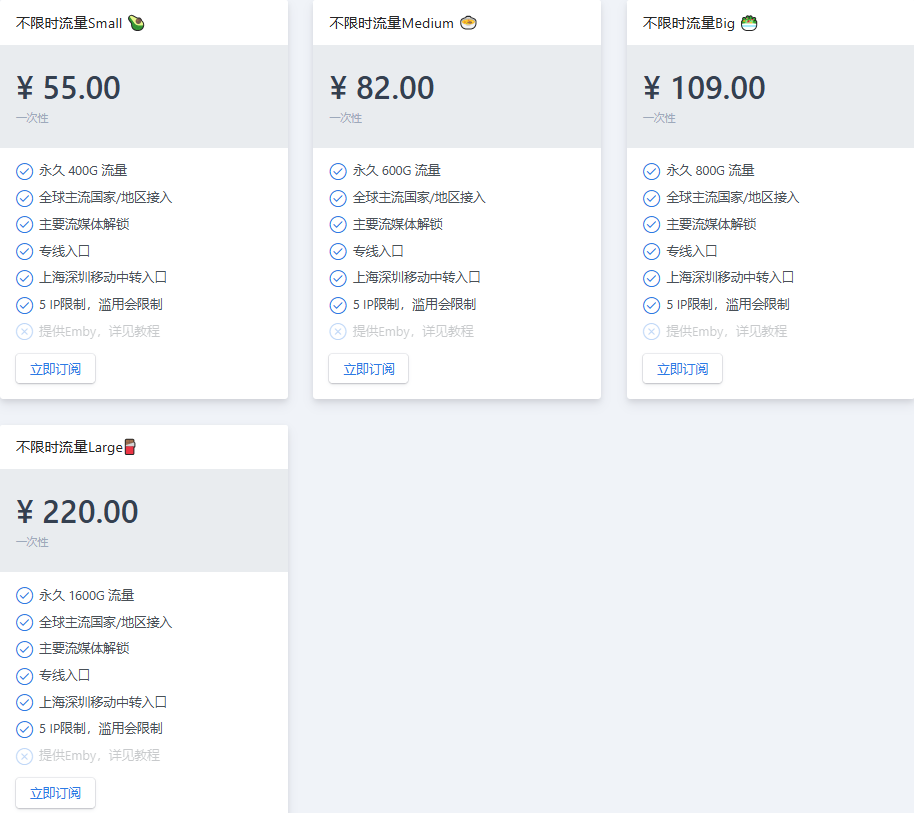Click the ¥ 220.00 price in Large plan

(77, 512)
